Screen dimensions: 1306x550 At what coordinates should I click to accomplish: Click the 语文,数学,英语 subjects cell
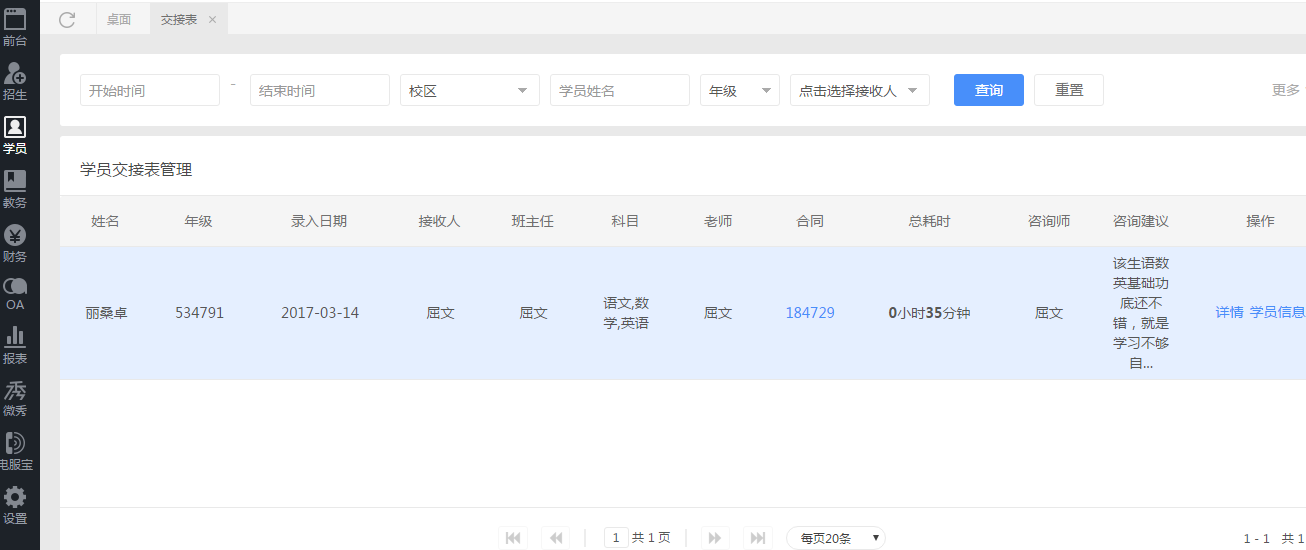point(626,313)
